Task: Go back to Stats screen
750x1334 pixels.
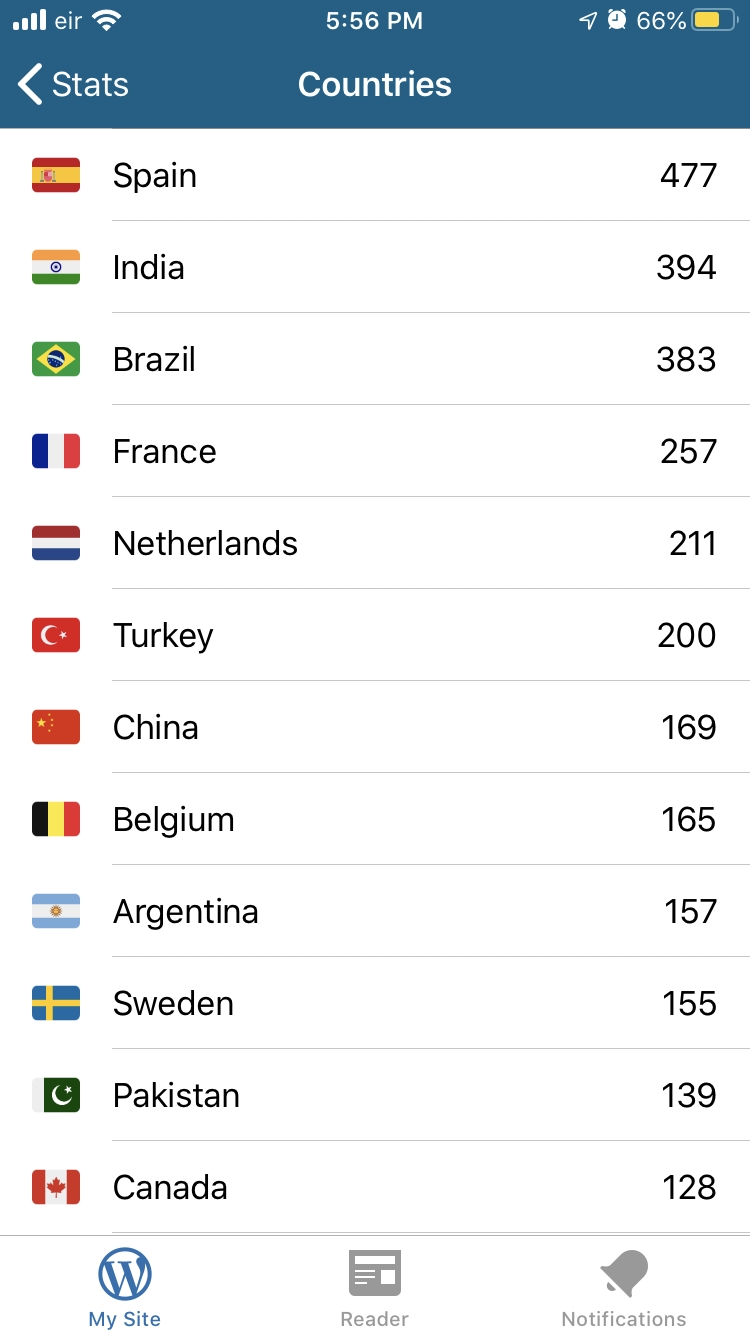Action: 74,85
